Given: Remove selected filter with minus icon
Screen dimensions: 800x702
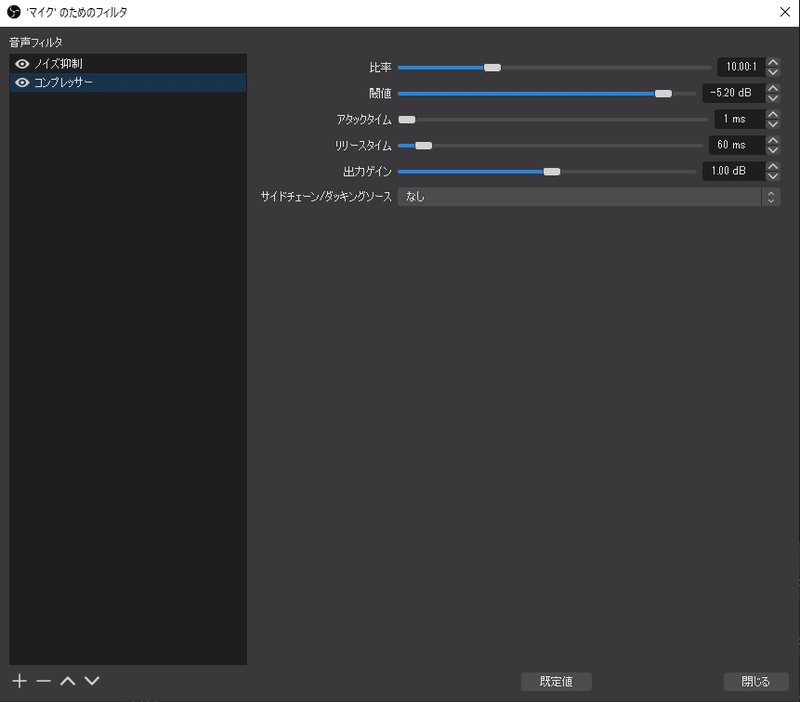Looking at the screenshot, I should (43, 681).
